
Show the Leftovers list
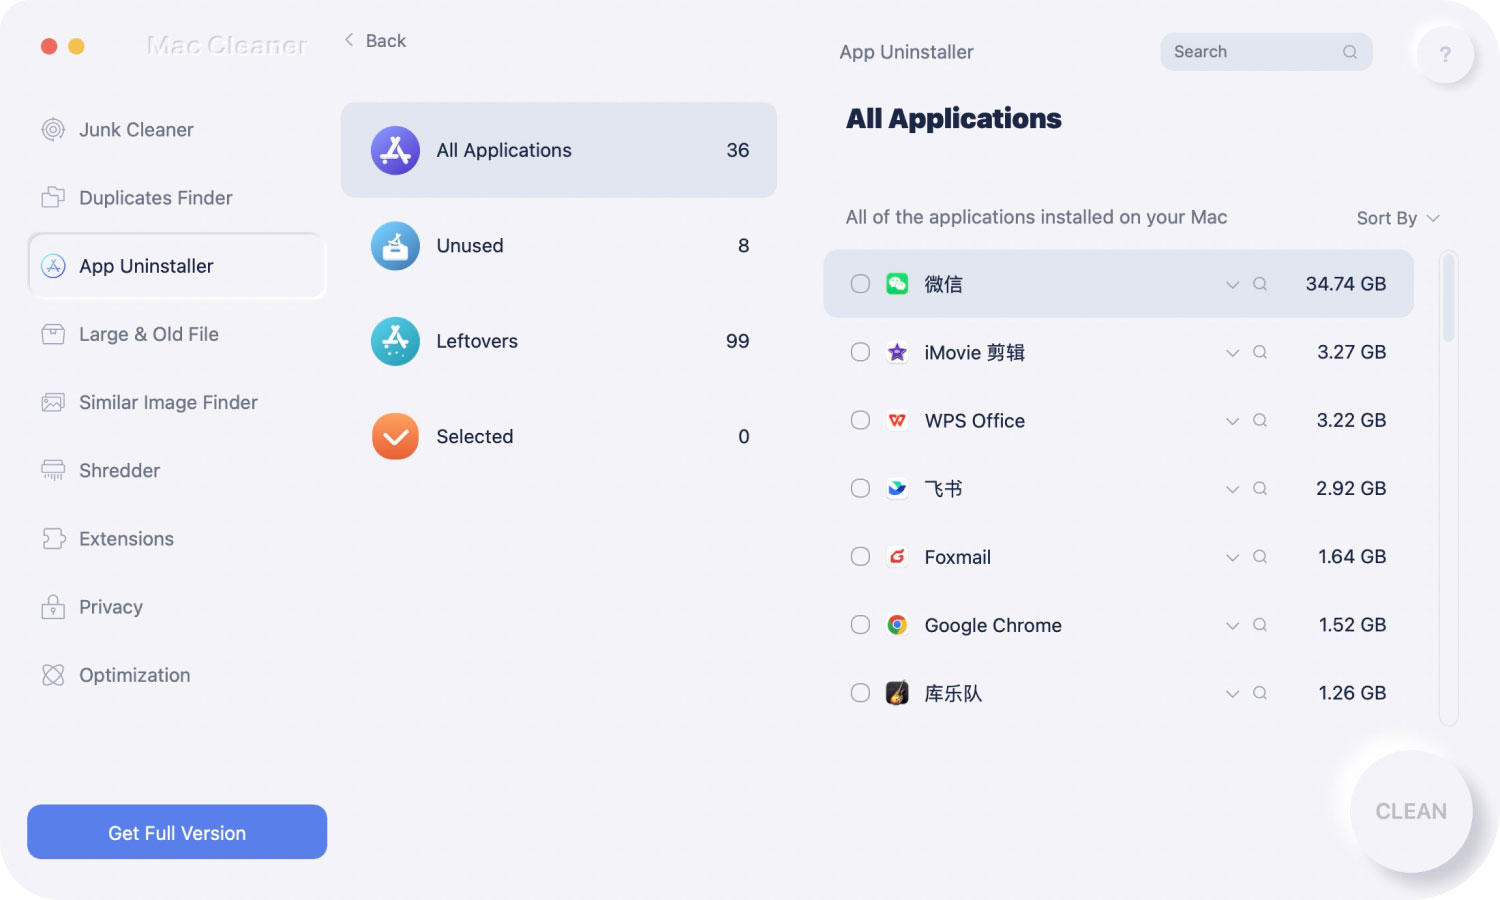[x=559, y=341]
